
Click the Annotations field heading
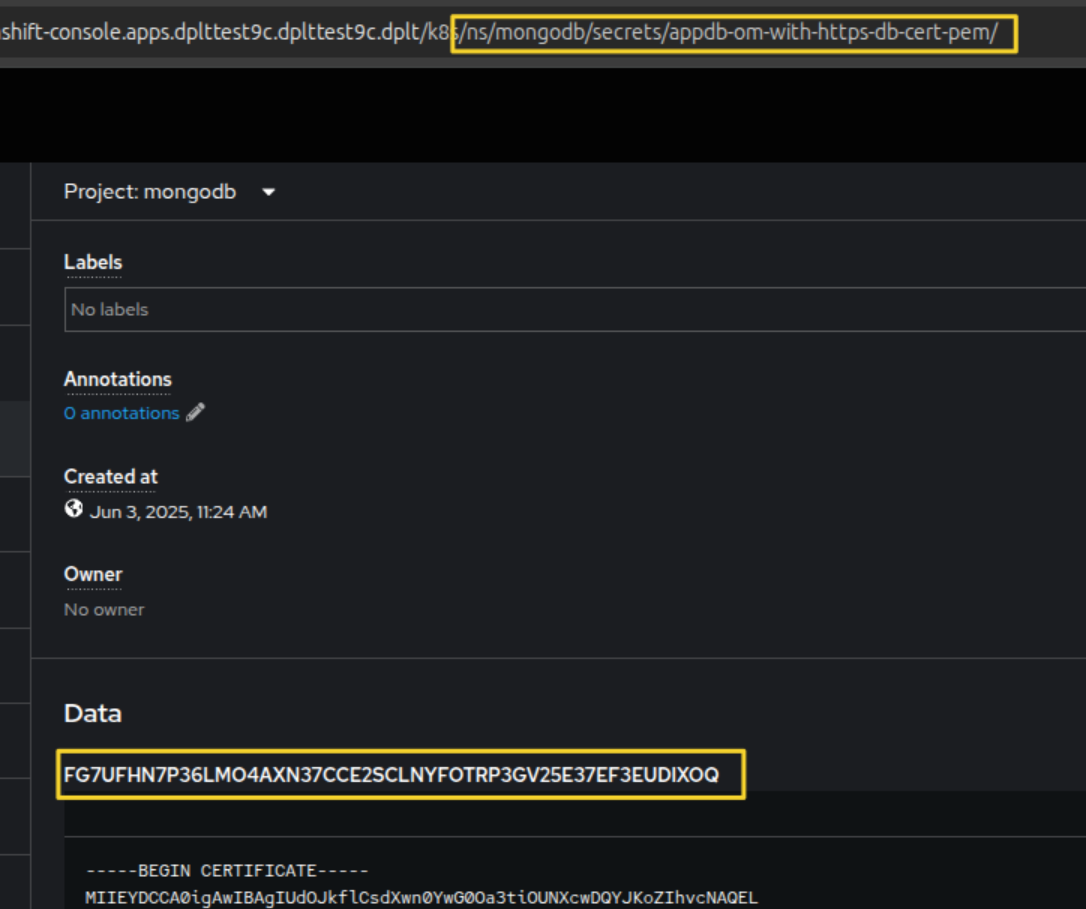click(x=117, y=380)
